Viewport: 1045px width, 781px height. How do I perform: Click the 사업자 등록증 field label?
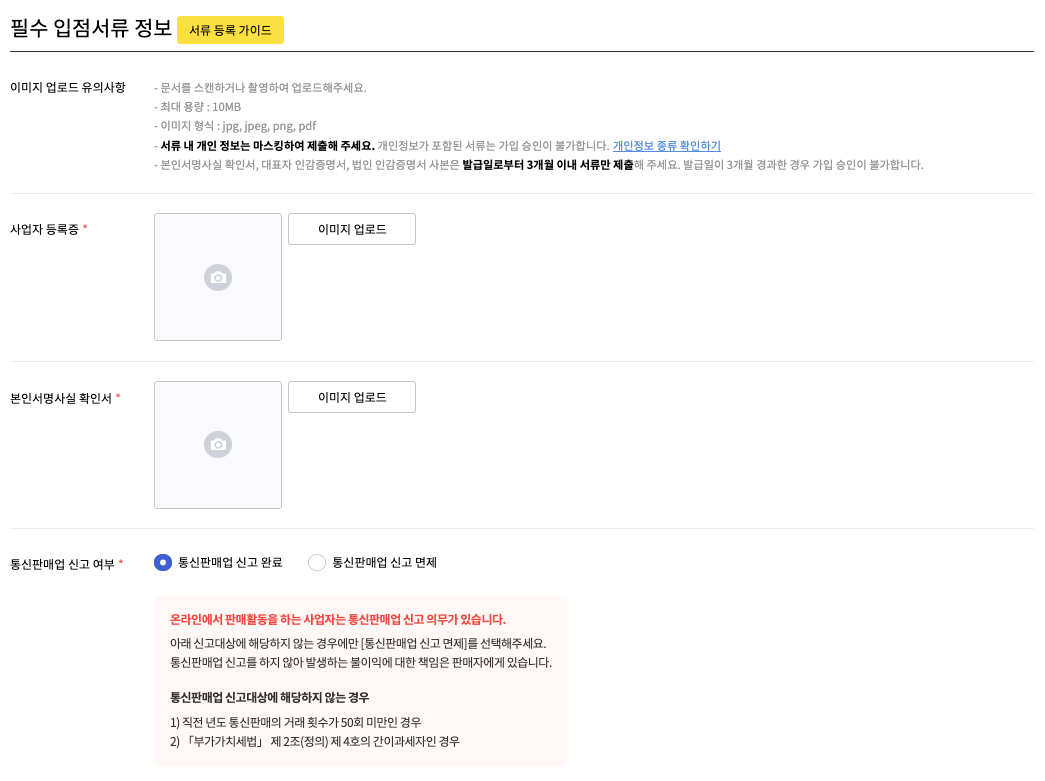pyautogui.click(x=44, y=229)
